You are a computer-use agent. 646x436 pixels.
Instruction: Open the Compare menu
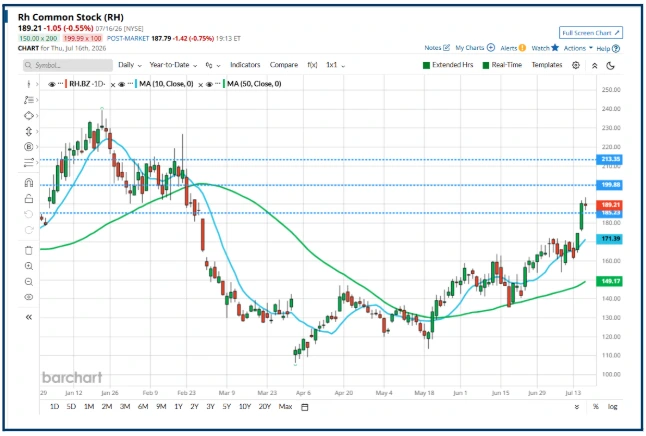pos(283,65)
